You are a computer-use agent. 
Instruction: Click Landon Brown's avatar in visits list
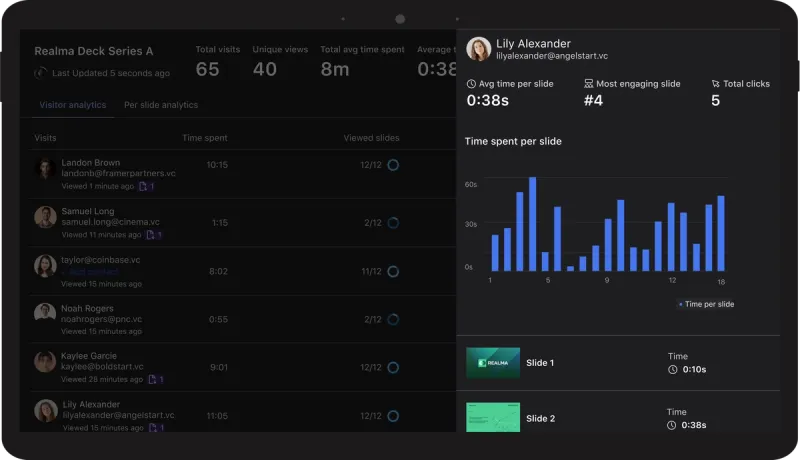coord(45,168)
